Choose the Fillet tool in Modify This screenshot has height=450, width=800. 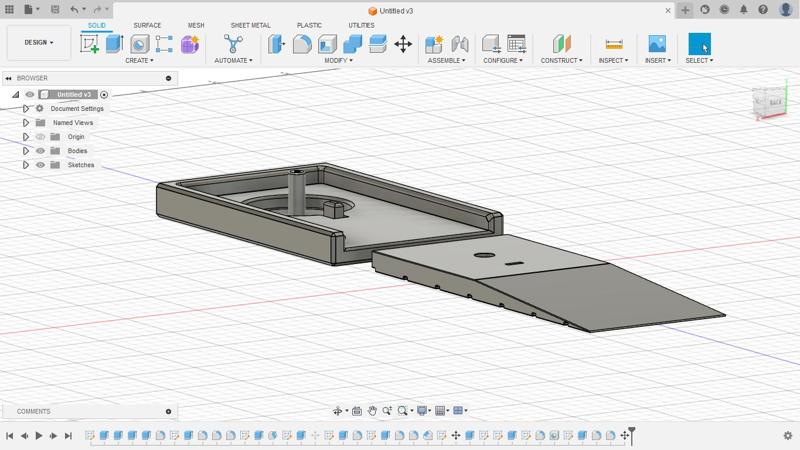302,44
